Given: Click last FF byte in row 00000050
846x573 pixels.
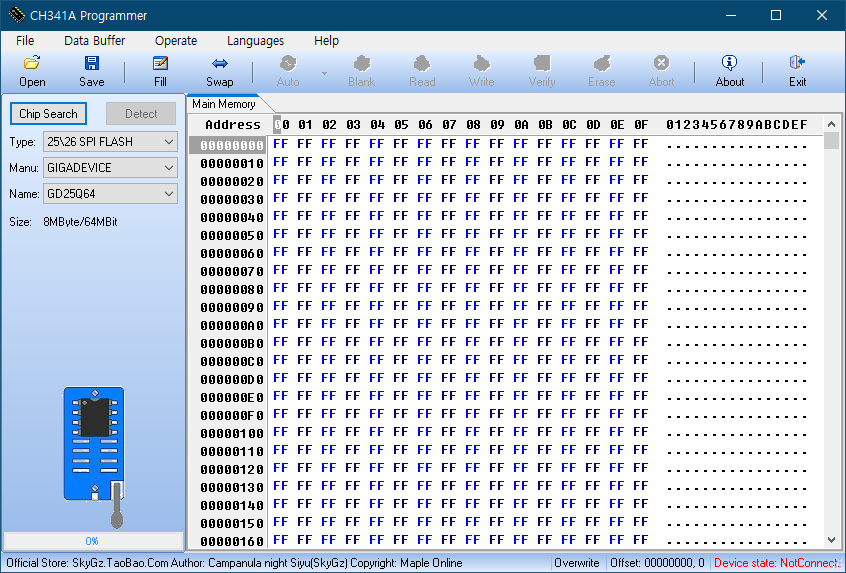Looking at the screenshot, I should point(641,234).
